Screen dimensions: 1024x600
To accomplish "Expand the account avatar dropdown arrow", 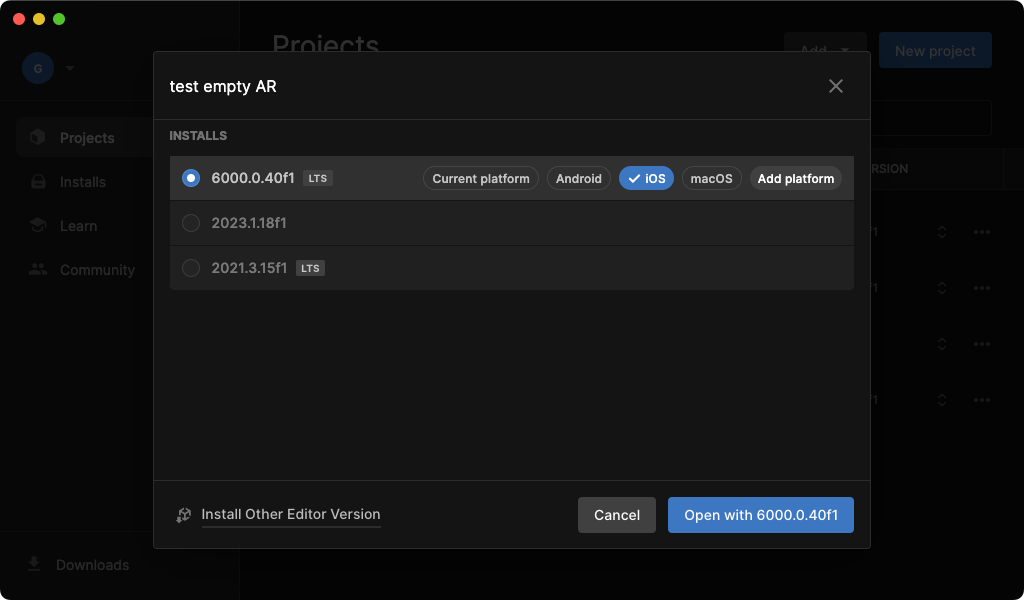I will (70, 69).
